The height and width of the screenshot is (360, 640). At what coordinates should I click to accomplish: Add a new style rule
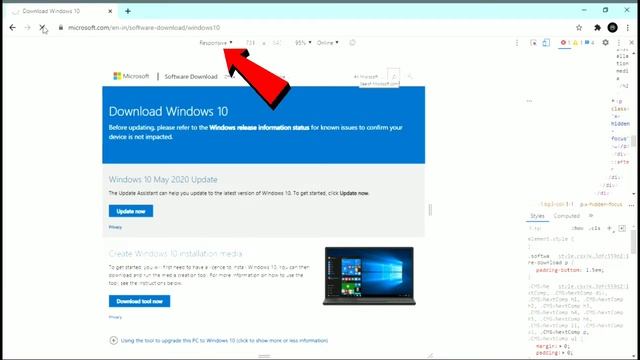point(609,228)
